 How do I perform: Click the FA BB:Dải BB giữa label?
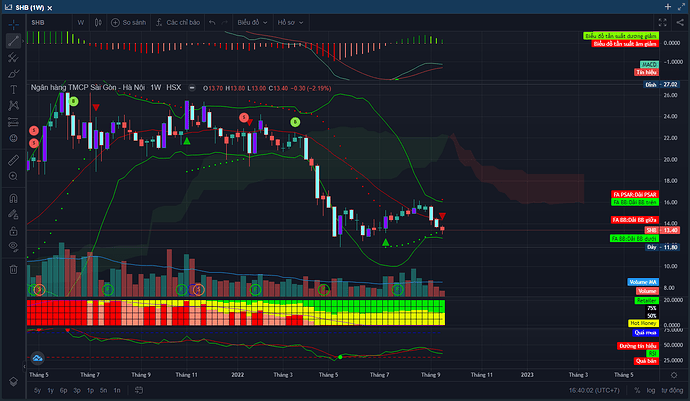tap(635, 220)
